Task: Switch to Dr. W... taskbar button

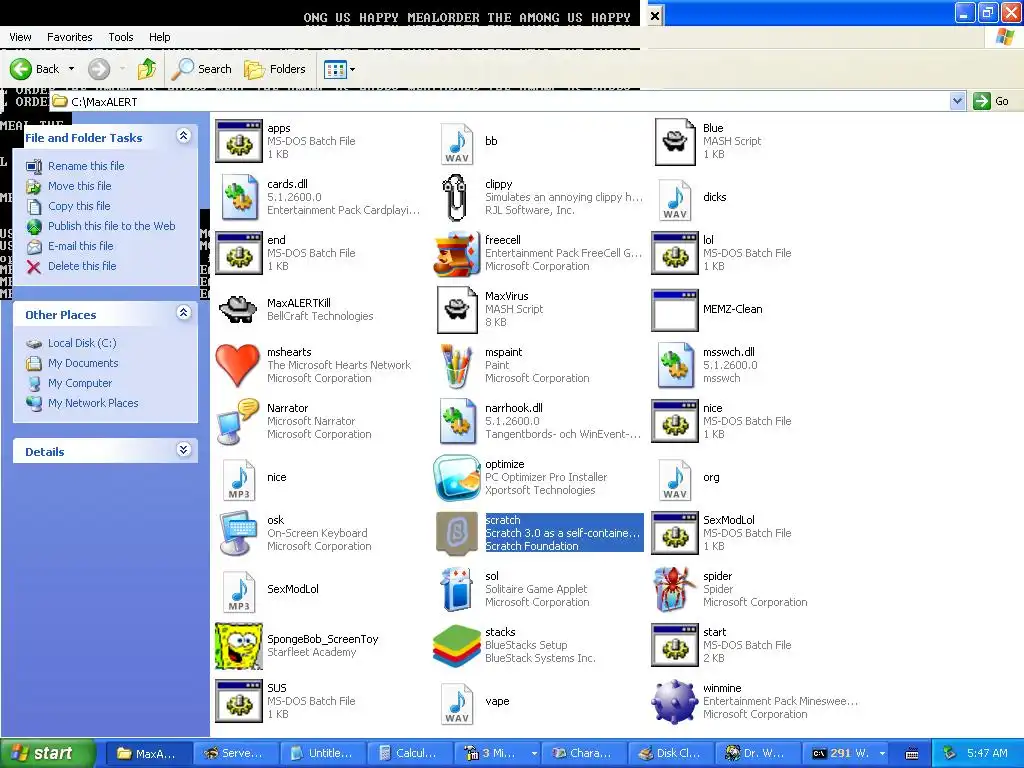Action: (758, 754)
